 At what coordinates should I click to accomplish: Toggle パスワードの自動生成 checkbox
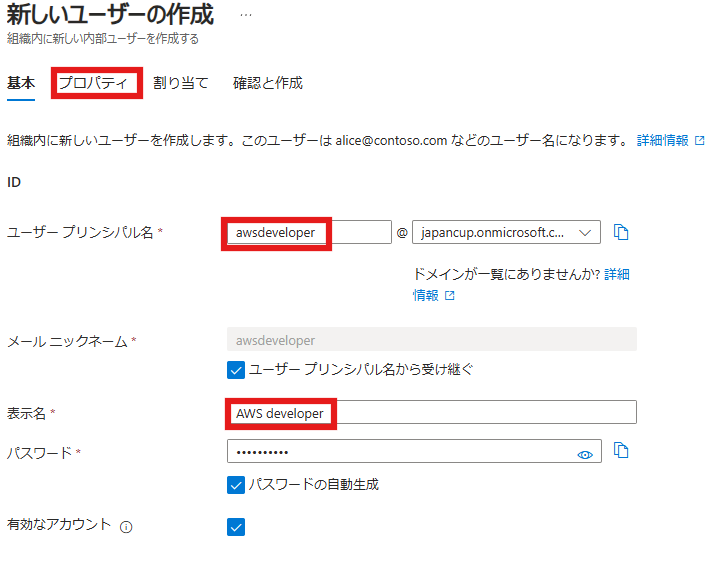[x=236, y=485]
